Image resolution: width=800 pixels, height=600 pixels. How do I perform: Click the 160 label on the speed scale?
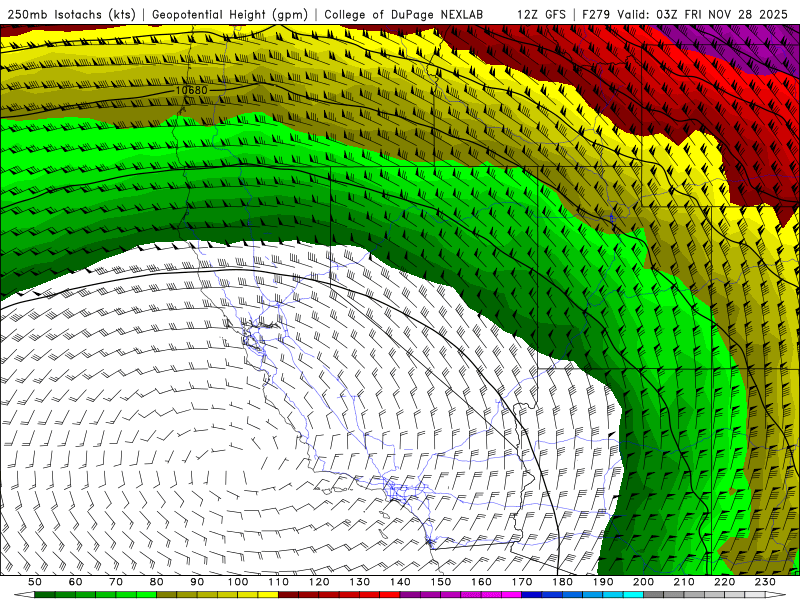pos(481,582)
